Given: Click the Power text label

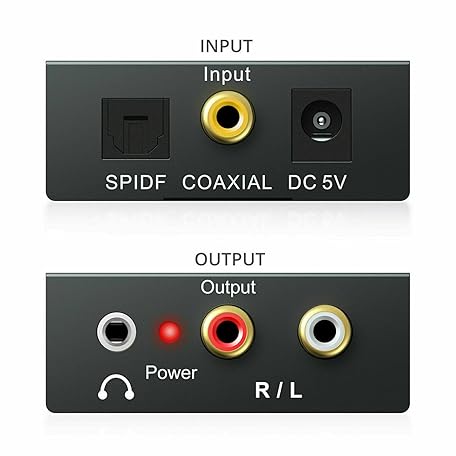Looking at the screenshot, I should (x=171, y=372).
